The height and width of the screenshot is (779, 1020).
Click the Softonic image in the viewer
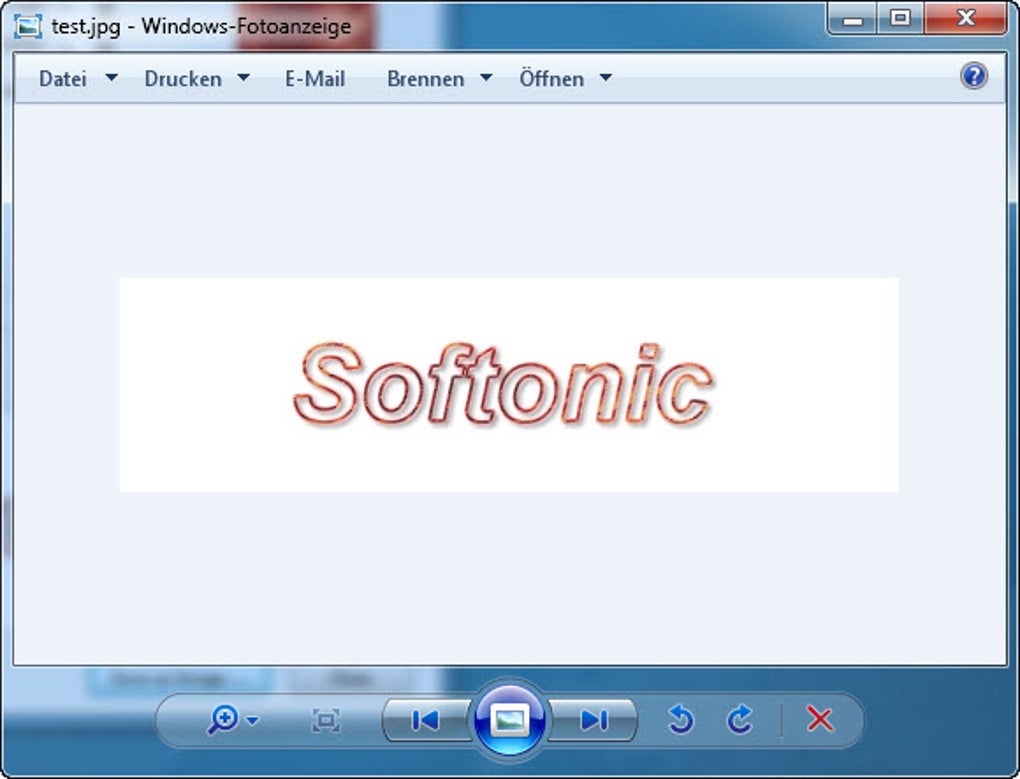pos(509,385)
